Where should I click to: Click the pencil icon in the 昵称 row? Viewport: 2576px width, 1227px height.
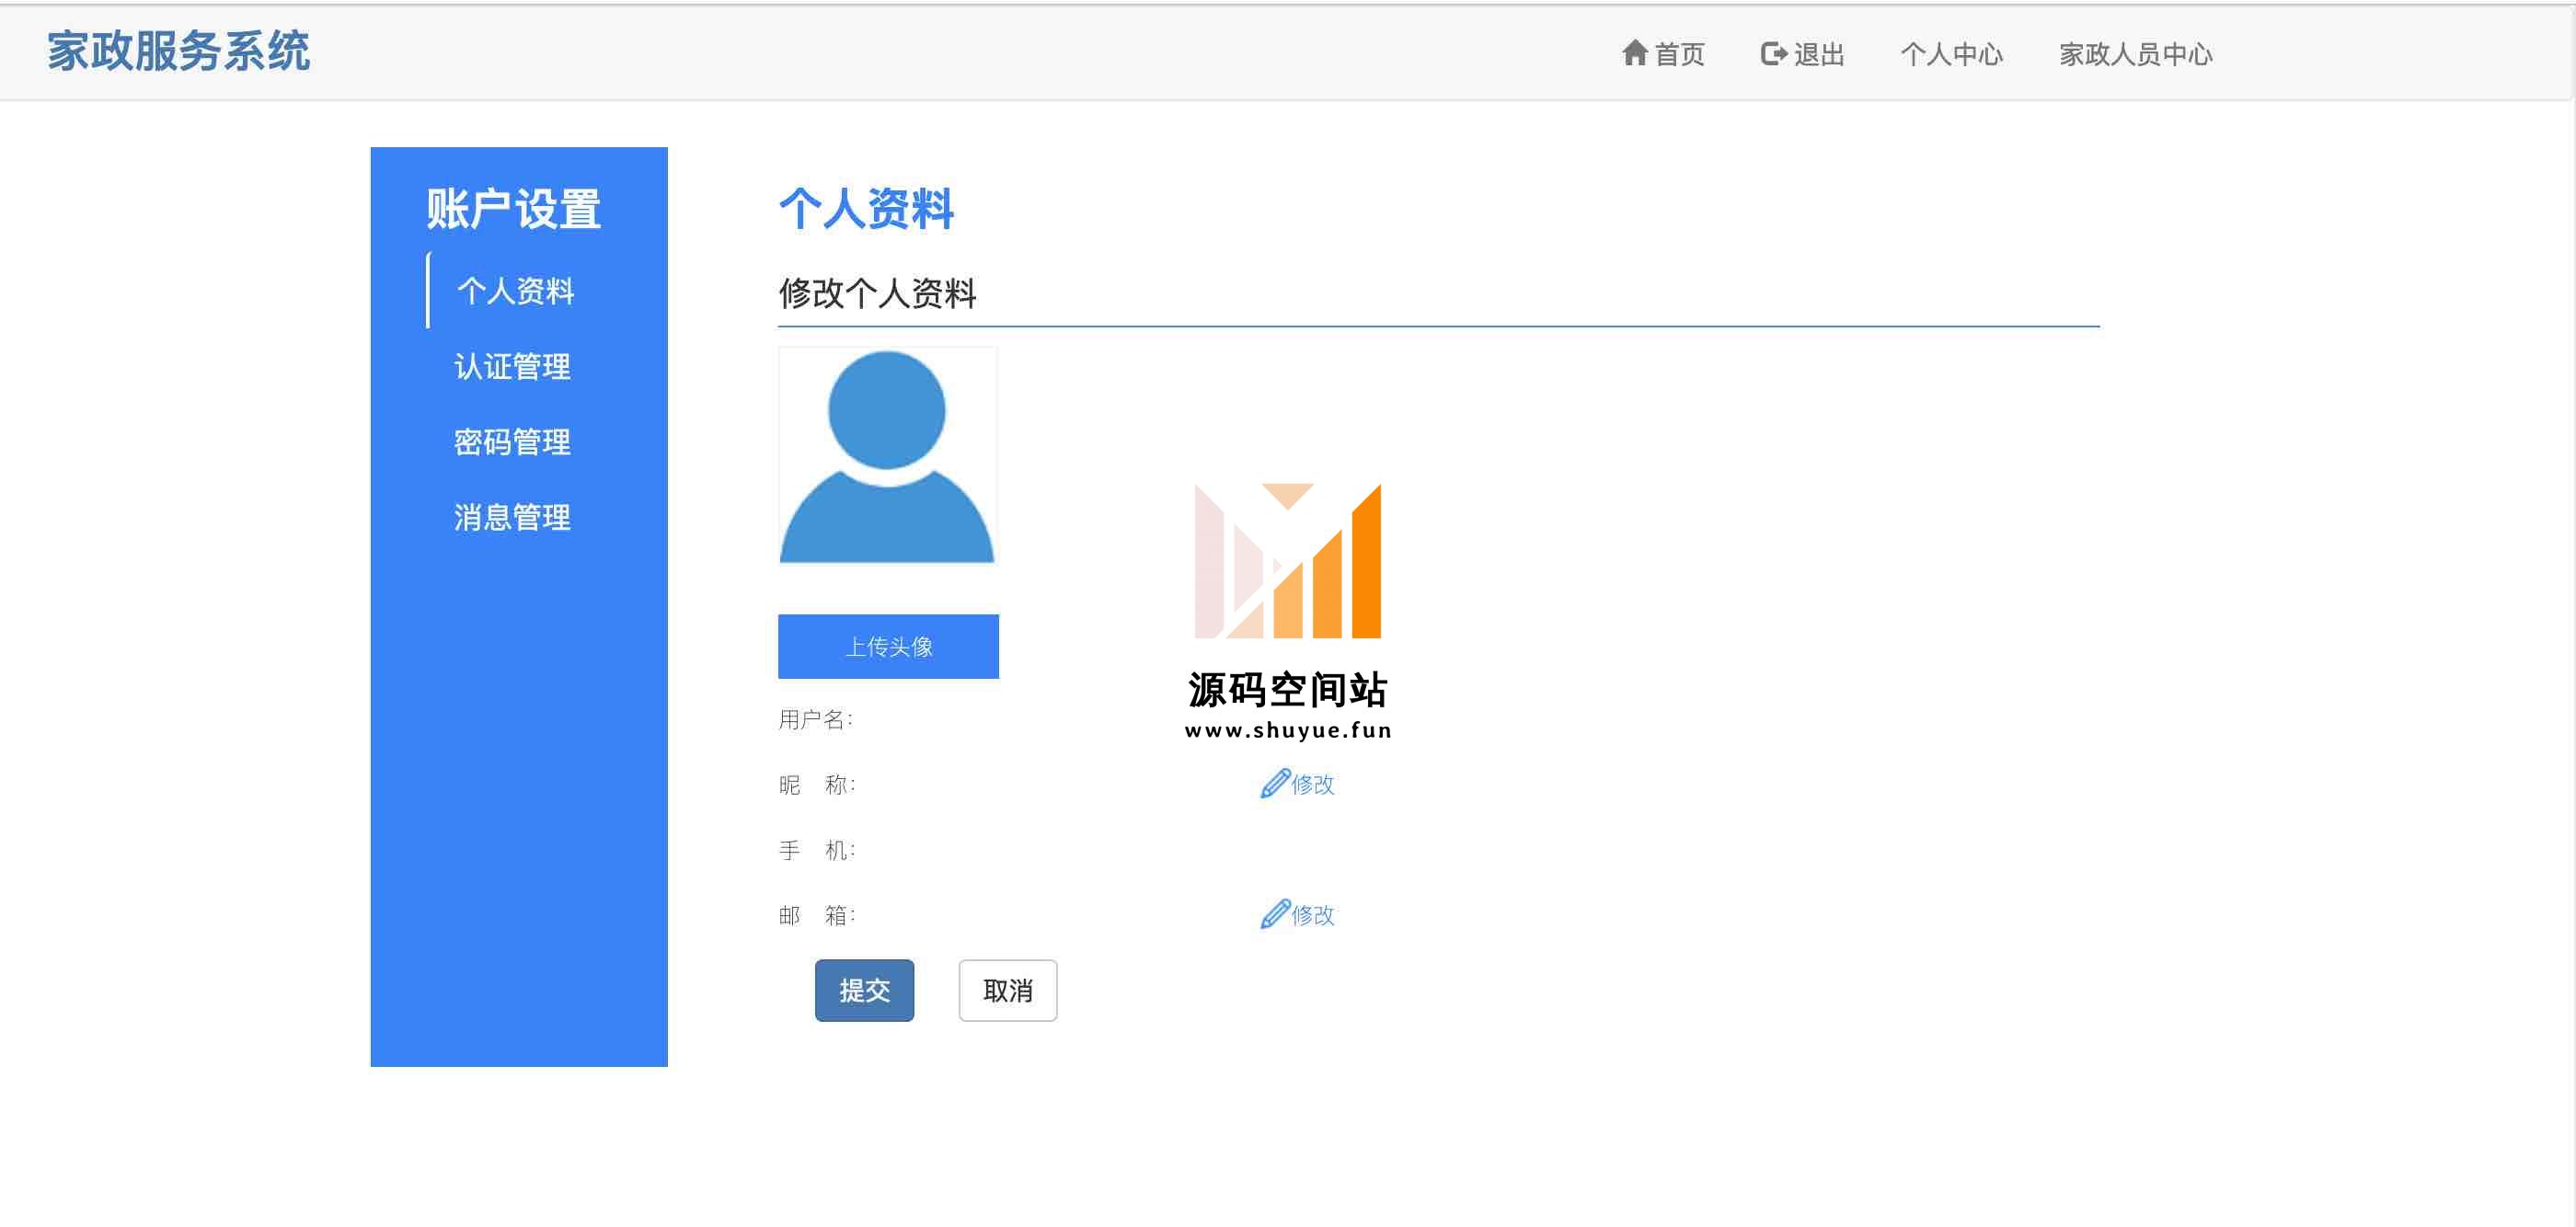coord(1274,783)
